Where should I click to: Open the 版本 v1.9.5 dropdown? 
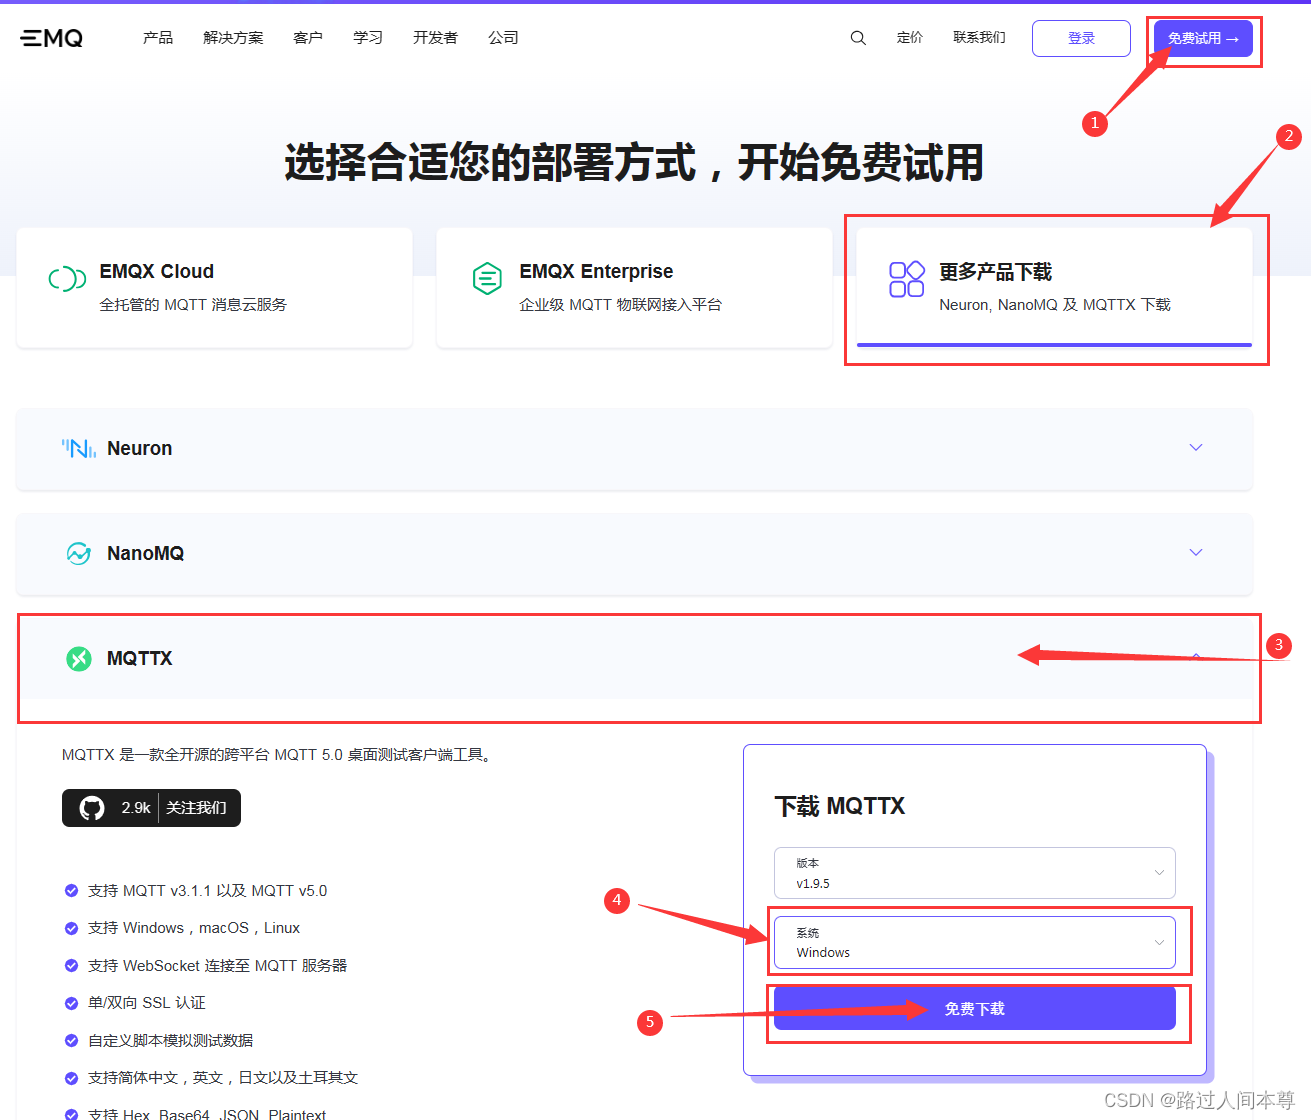point(975,873)
